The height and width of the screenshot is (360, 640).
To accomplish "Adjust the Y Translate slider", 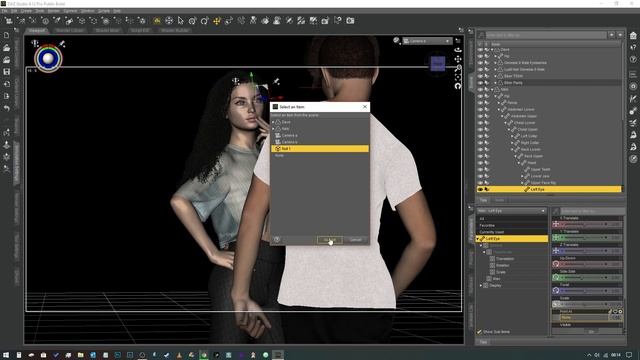I will click(x=584, y=238).
